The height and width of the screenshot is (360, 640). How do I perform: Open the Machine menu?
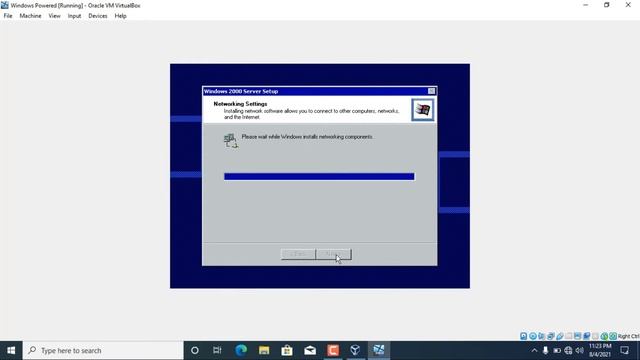30,16
